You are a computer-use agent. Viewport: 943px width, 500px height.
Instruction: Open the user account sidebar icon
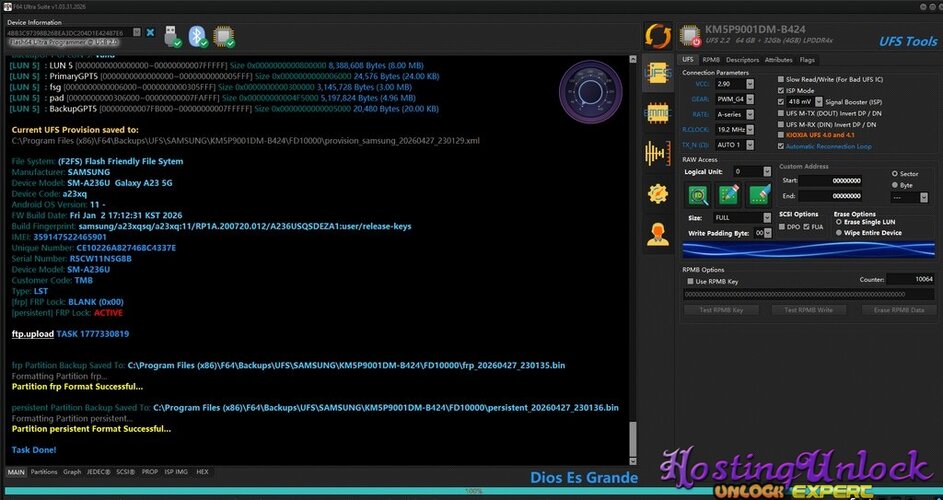(658, 234)
